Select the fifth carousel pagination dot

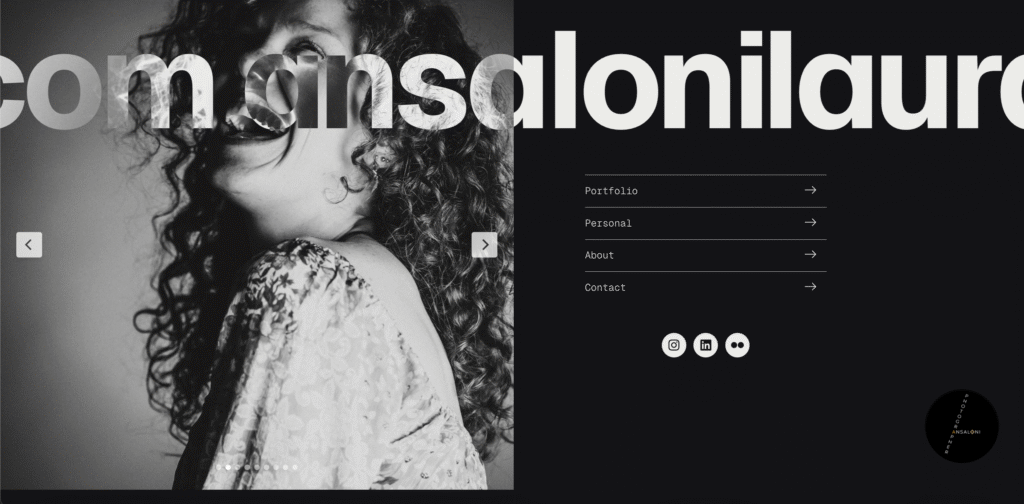coord(257,467)
